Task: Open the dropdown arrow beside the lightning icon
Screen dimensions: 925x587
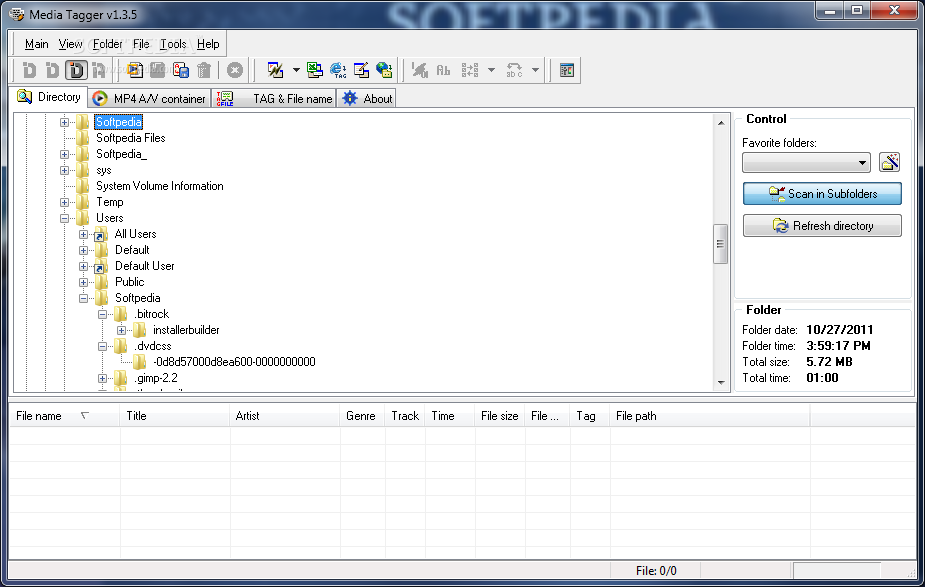Action: (x=296, y=70)
